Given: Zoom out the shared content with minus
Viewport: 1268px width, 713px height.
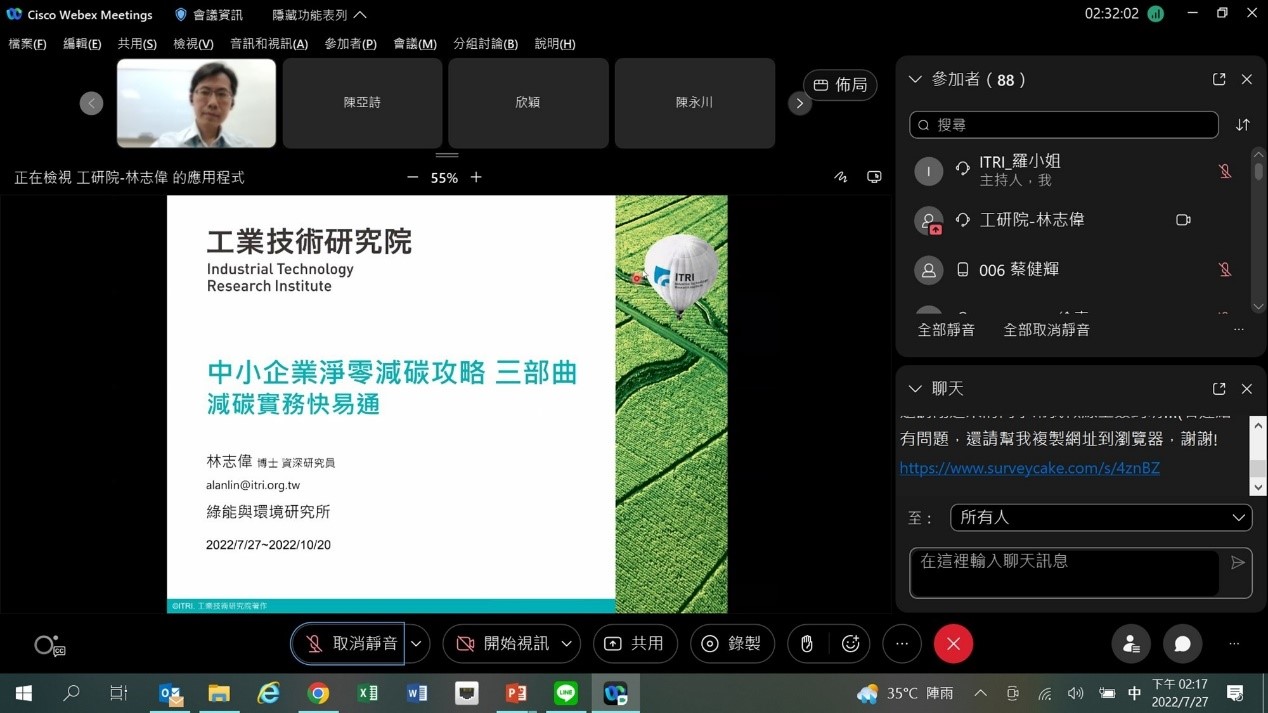Looking at the screenshot, I should coord(412,177).
